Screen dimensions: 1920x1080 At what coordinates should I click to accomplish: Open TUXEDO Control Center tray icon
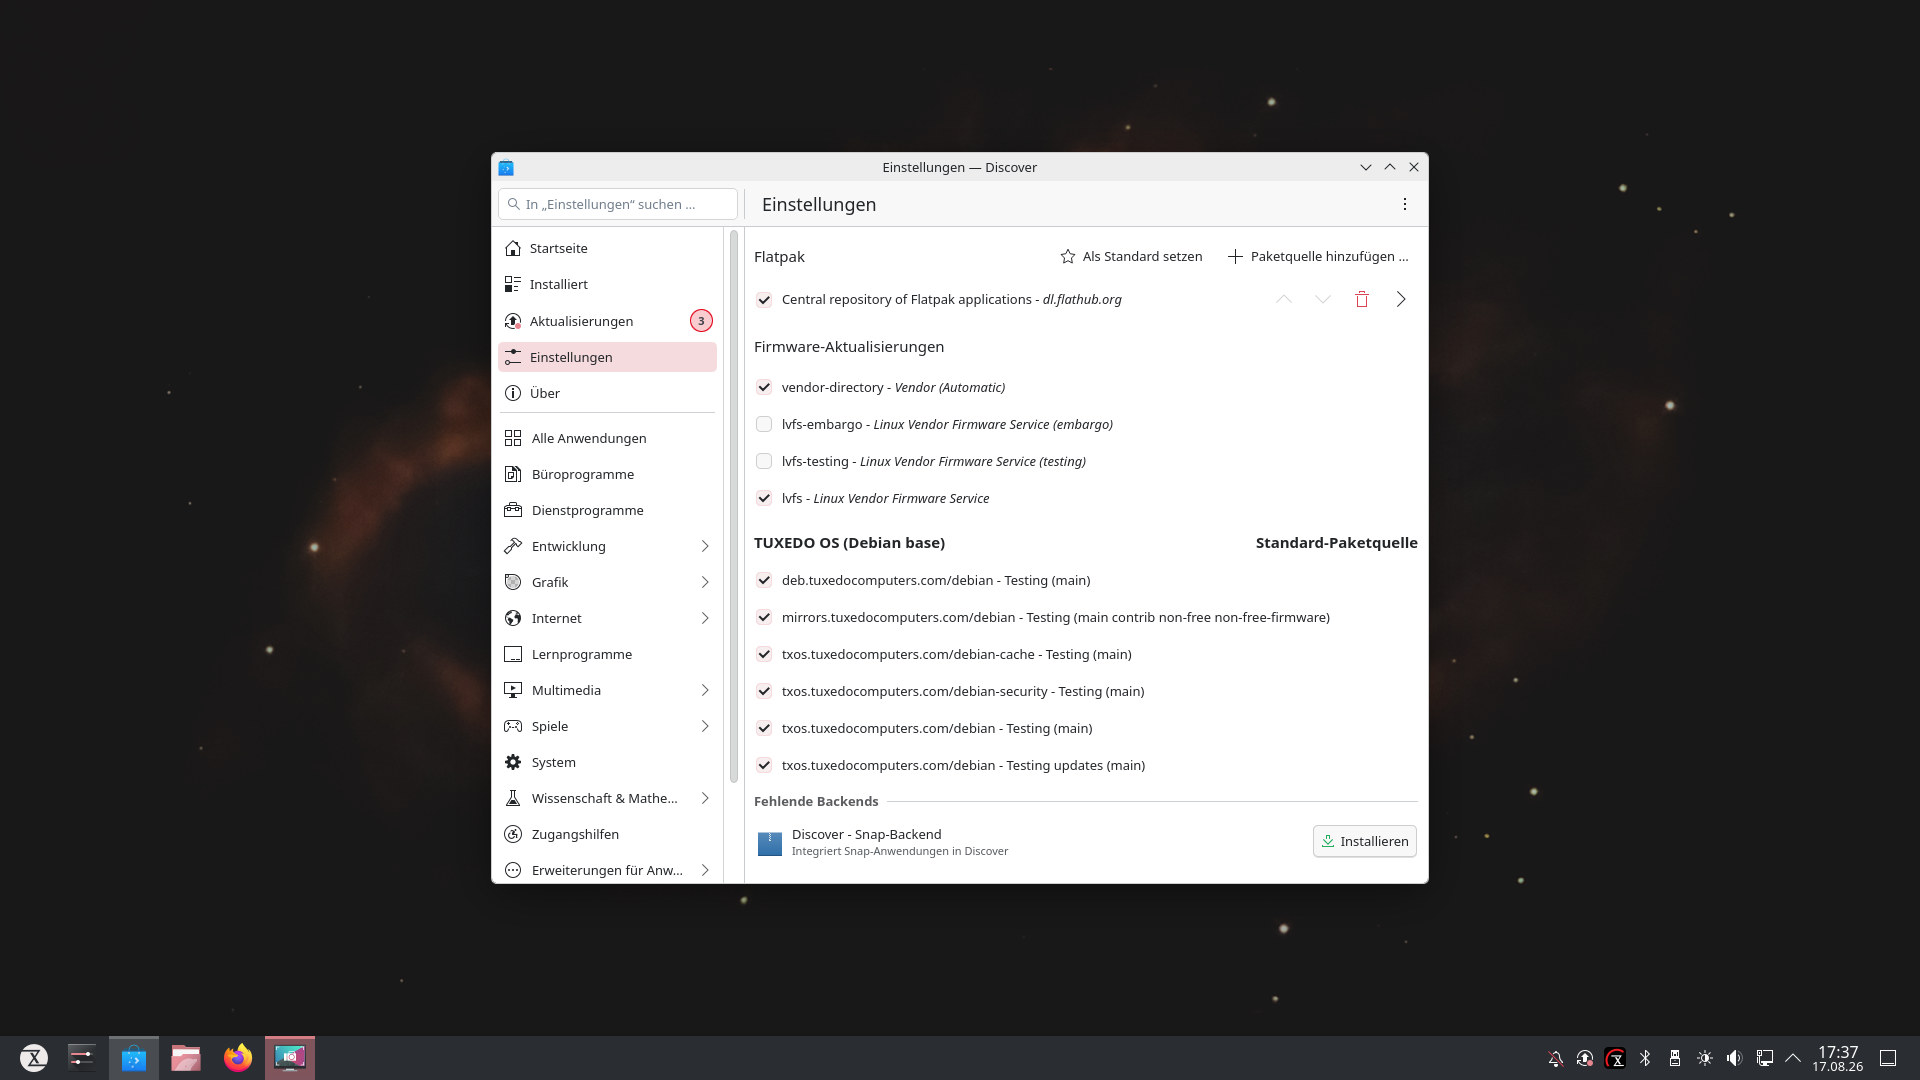pos(1615,1058)
